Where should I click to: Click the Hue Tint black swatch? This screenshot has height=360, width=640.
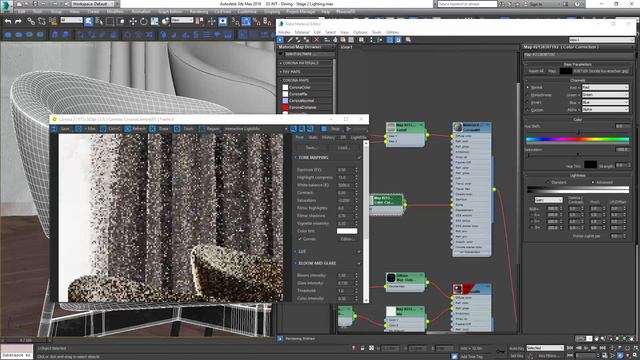pyautogui.click(x=590, y=165)
